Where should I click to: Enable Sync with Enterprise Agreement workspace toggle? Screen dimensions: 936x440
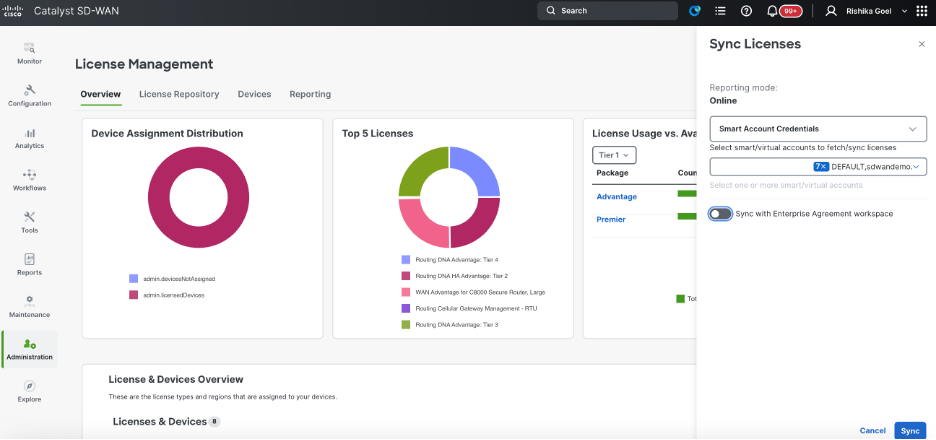[721, 214]
